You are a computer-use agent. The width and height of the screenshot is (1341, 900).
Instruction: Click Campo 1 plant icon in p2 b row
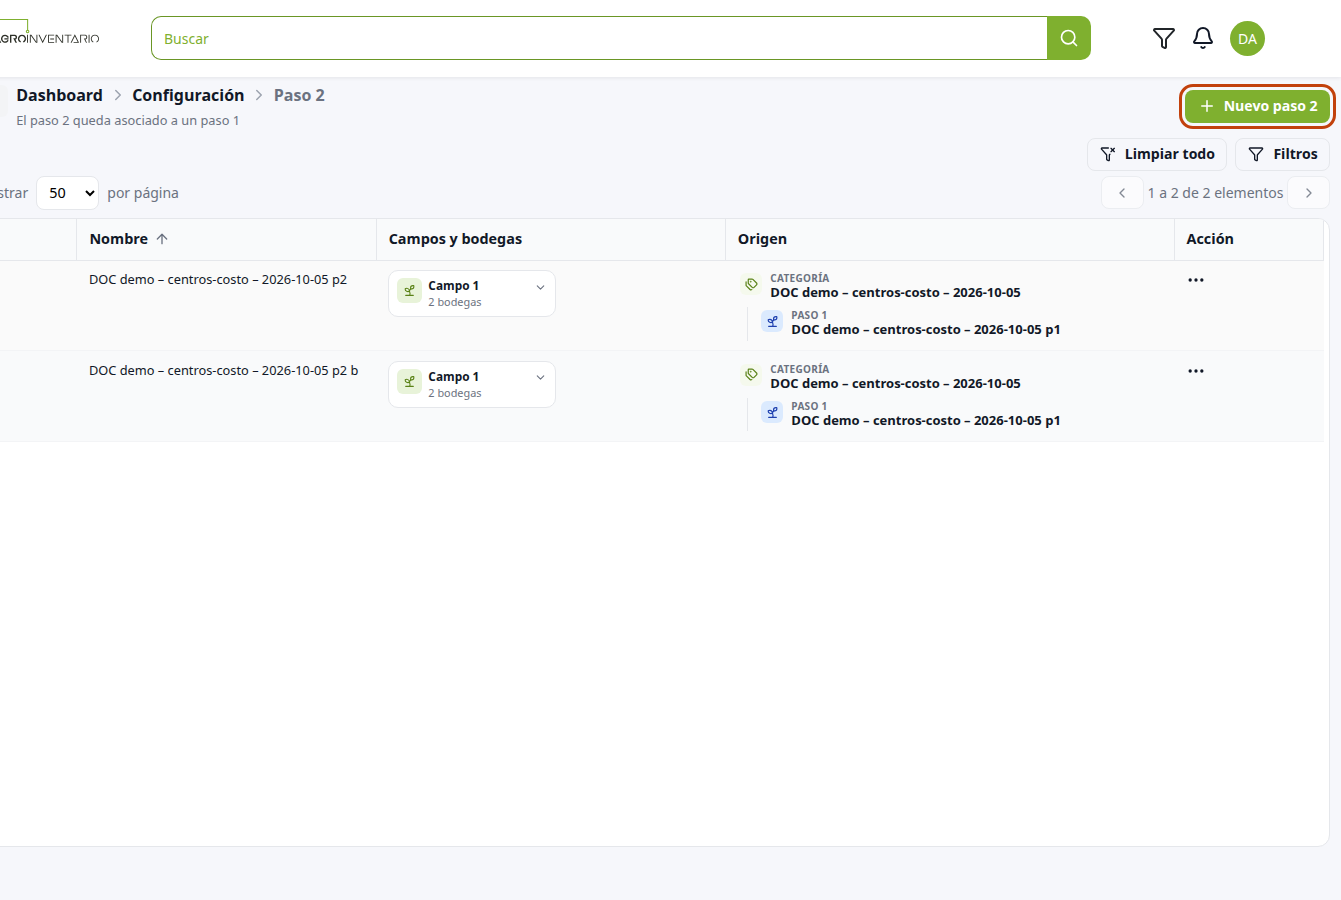(409, 382)
